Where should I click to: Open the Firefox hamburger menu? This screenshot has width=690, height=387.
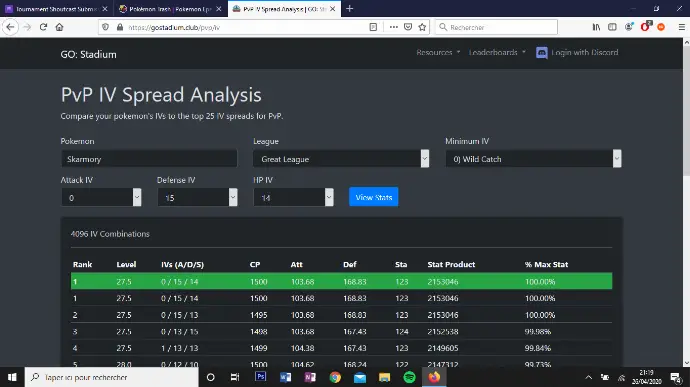[682, 27]
